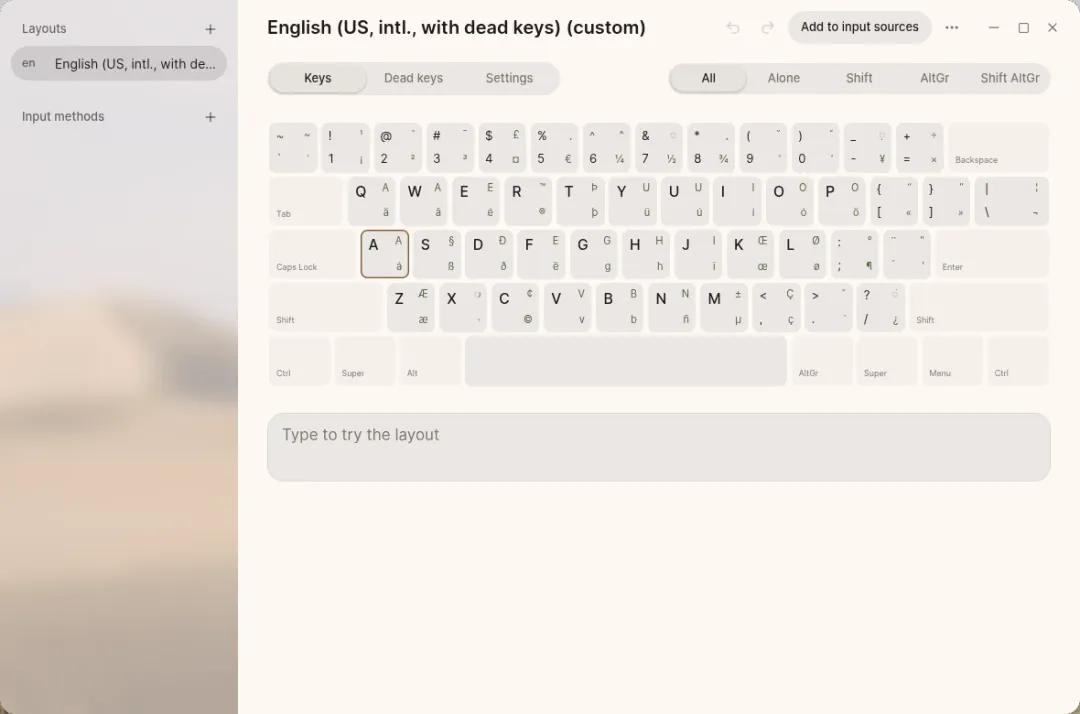
Task: Select the semicolon and colon key
Action: point(855,253)
